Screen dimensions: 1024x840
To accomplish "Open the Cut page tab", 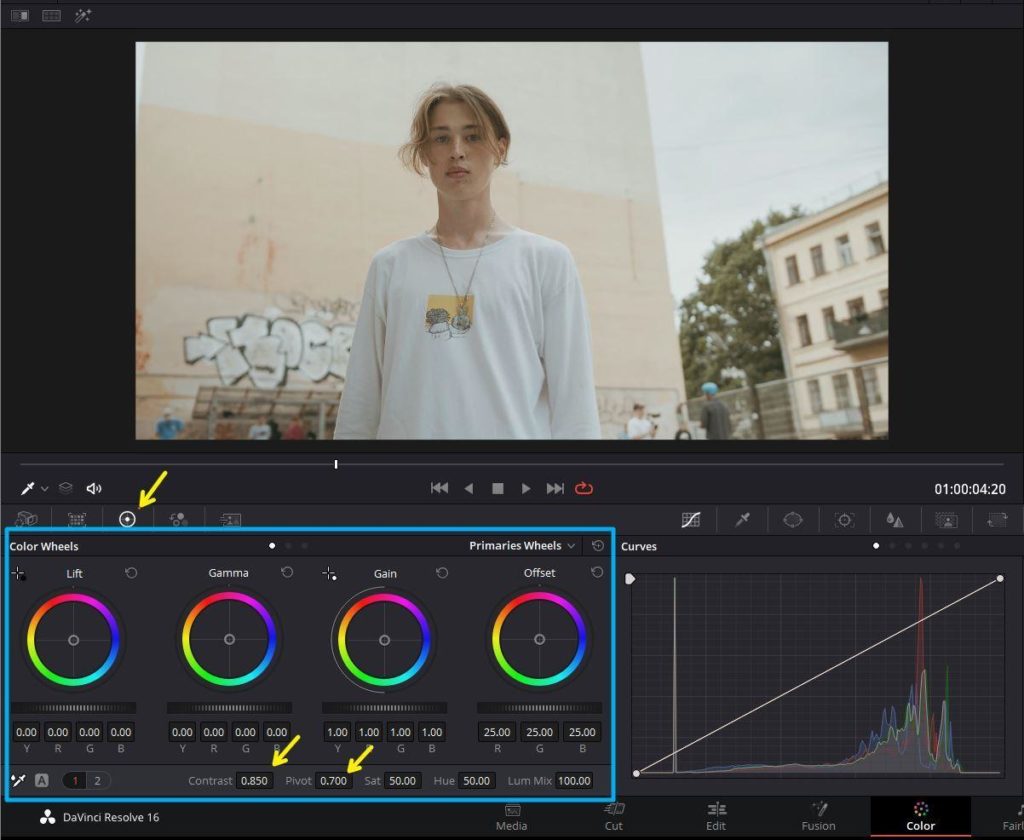I will [614, 817].
